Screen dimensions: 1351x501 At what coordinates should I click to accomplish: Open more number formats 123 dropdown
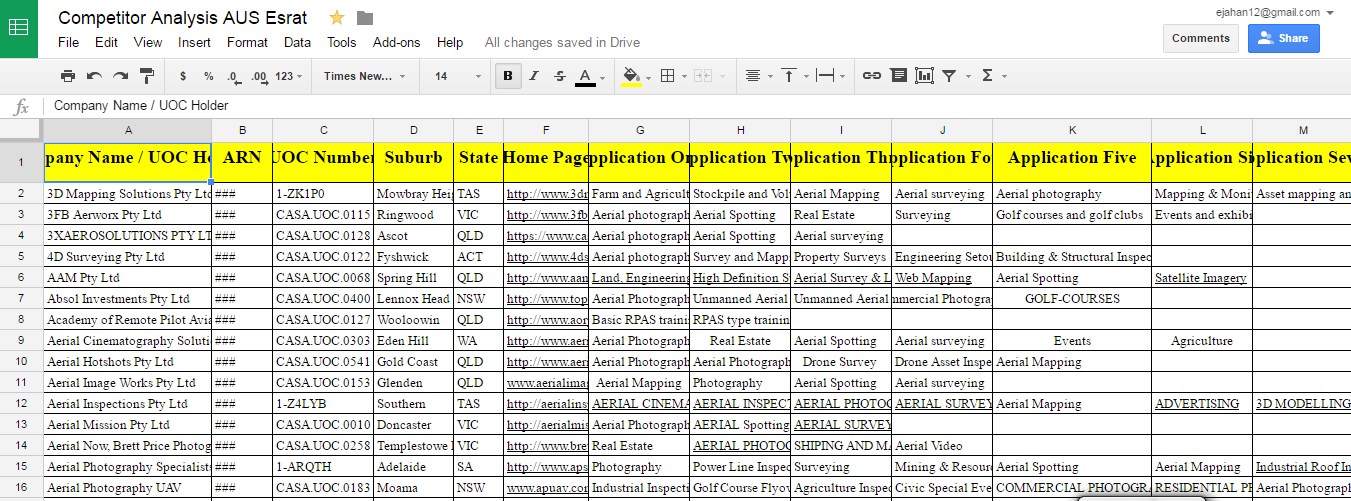289,76
